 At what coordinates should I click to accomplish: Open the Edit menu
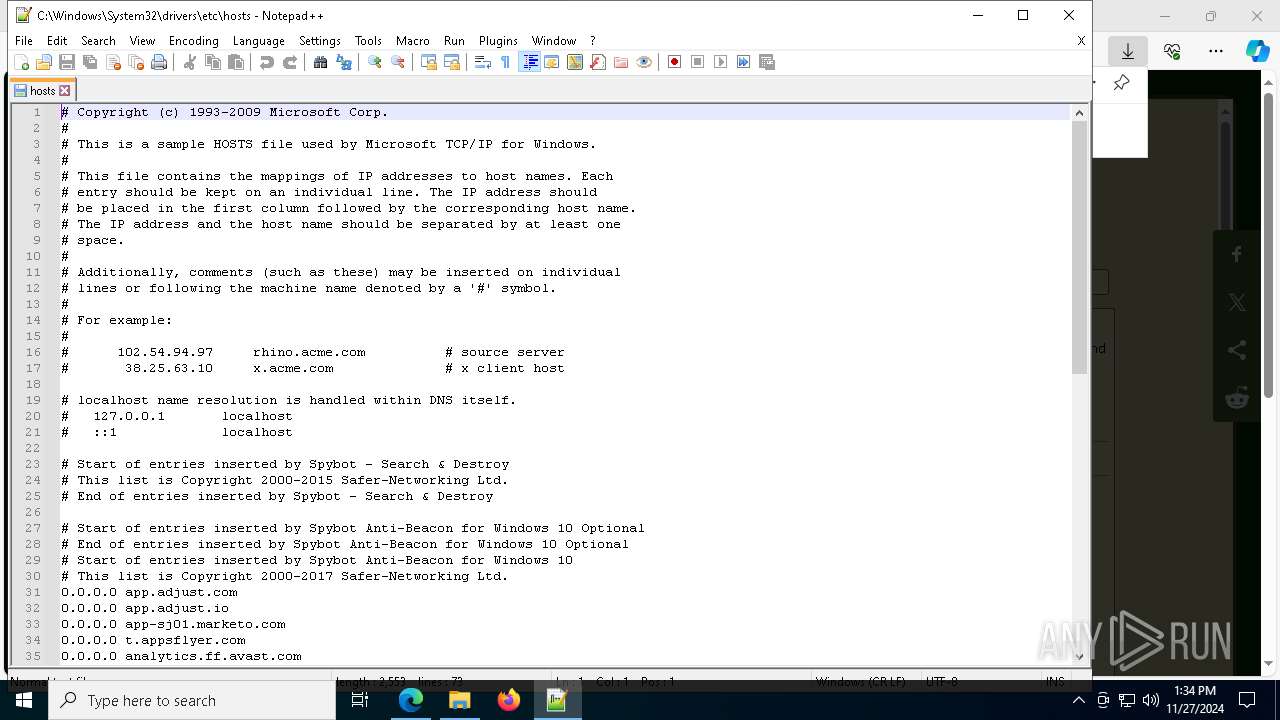coord(57,41)
